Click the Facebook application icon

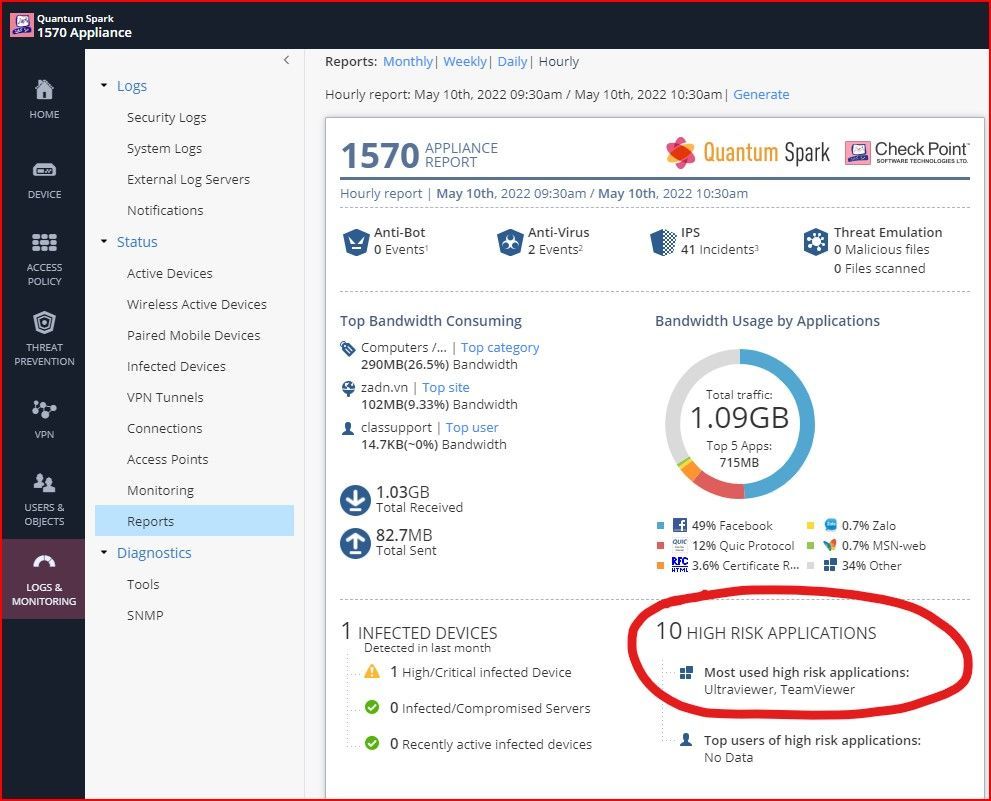click(x=679, y=525)
